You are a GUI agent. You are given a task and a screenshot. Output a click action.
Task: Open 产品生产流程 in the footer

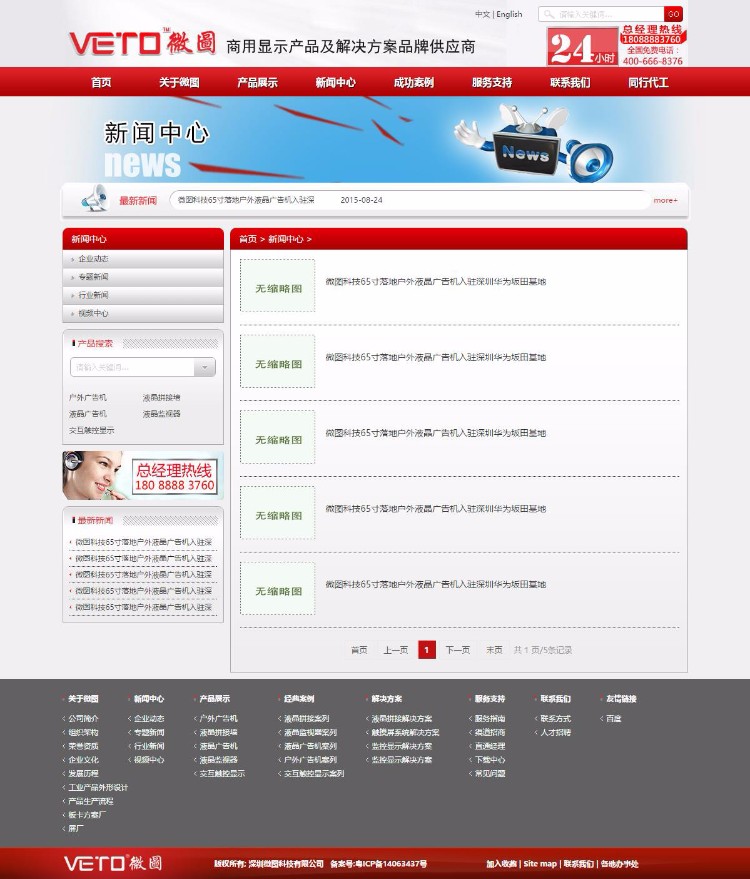[91, 802]
